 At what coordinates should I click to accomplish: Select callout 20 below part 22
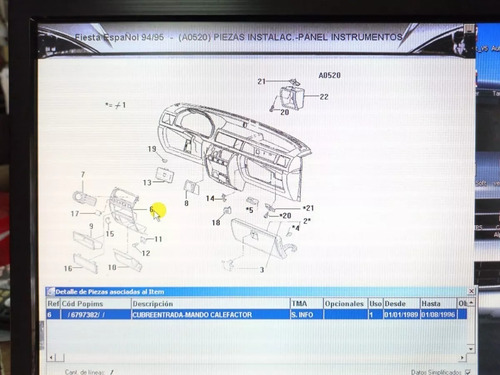[x=284, y=112]
